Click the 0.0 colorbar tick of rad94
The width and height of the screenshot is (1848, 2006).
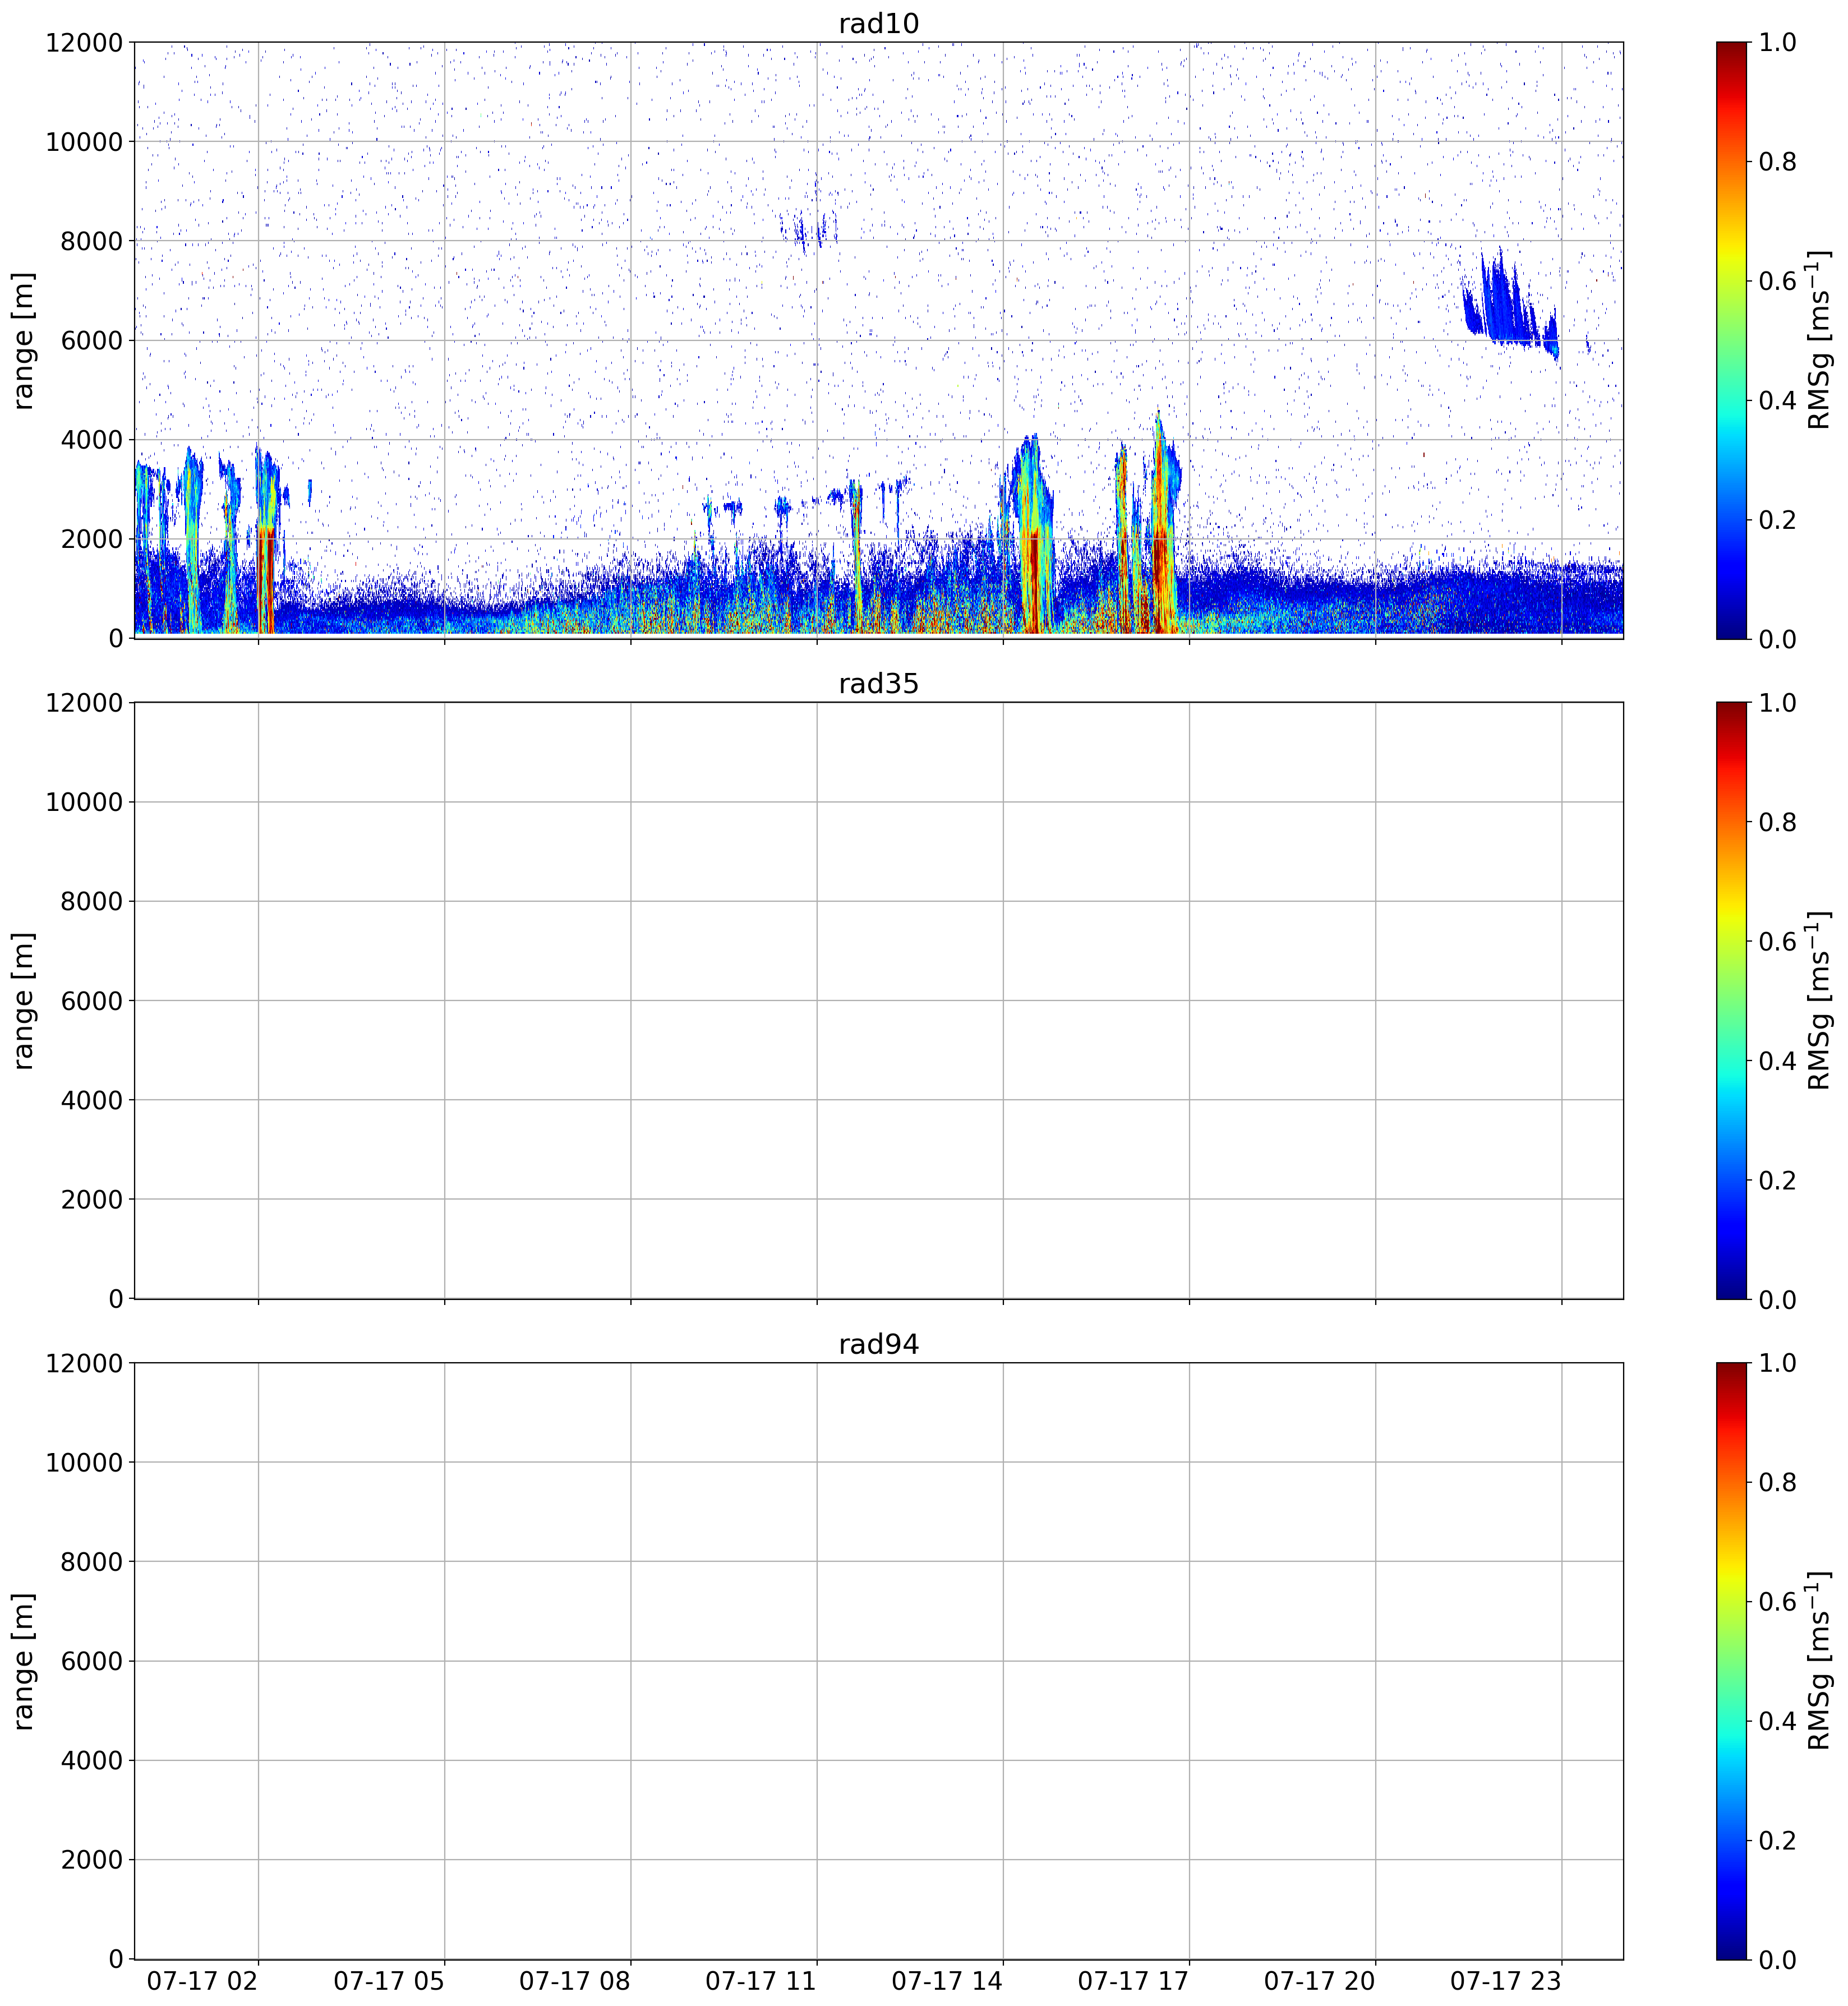[1778, 1960]
